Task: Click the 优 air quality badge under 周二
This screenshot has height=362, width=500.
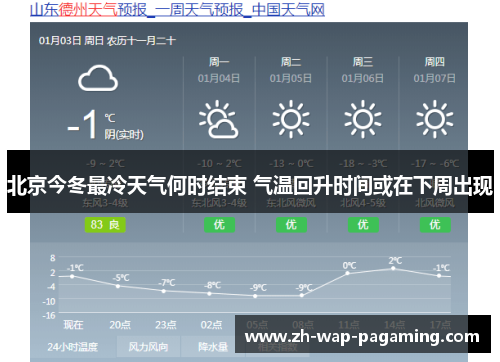Action: click(291, 225)
